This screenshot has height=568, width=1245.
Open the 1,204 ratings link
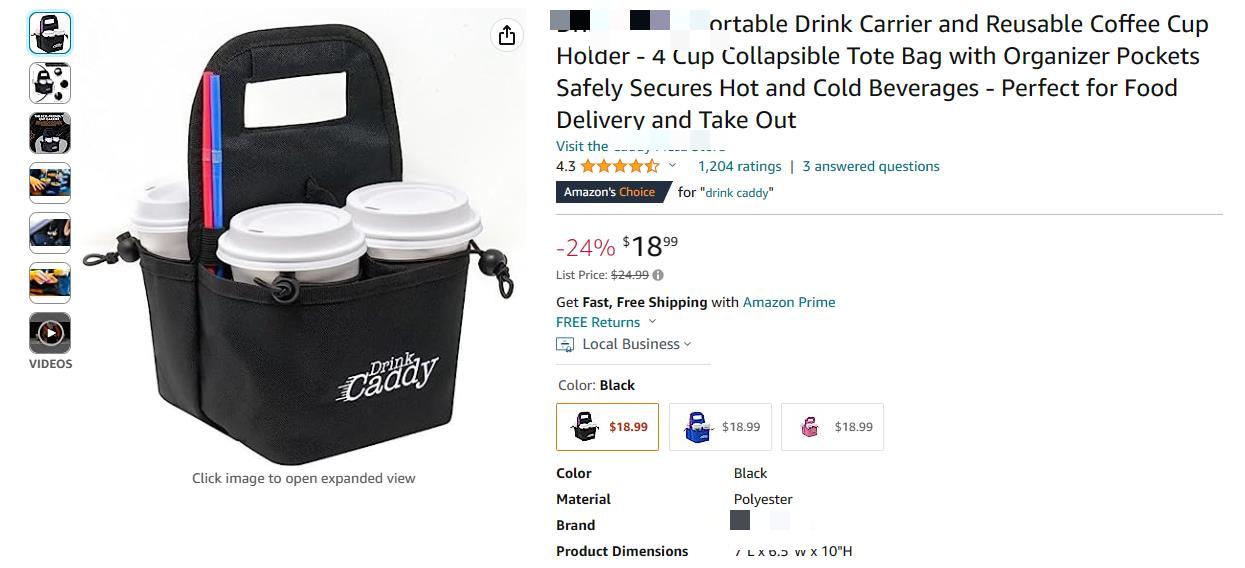point(739,166)
